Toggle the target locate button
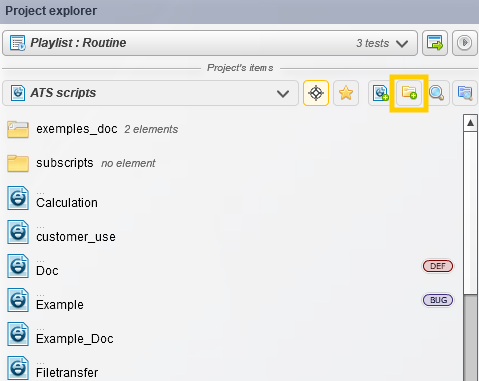This screenshot has width=479, height=381. pos(316,93)
